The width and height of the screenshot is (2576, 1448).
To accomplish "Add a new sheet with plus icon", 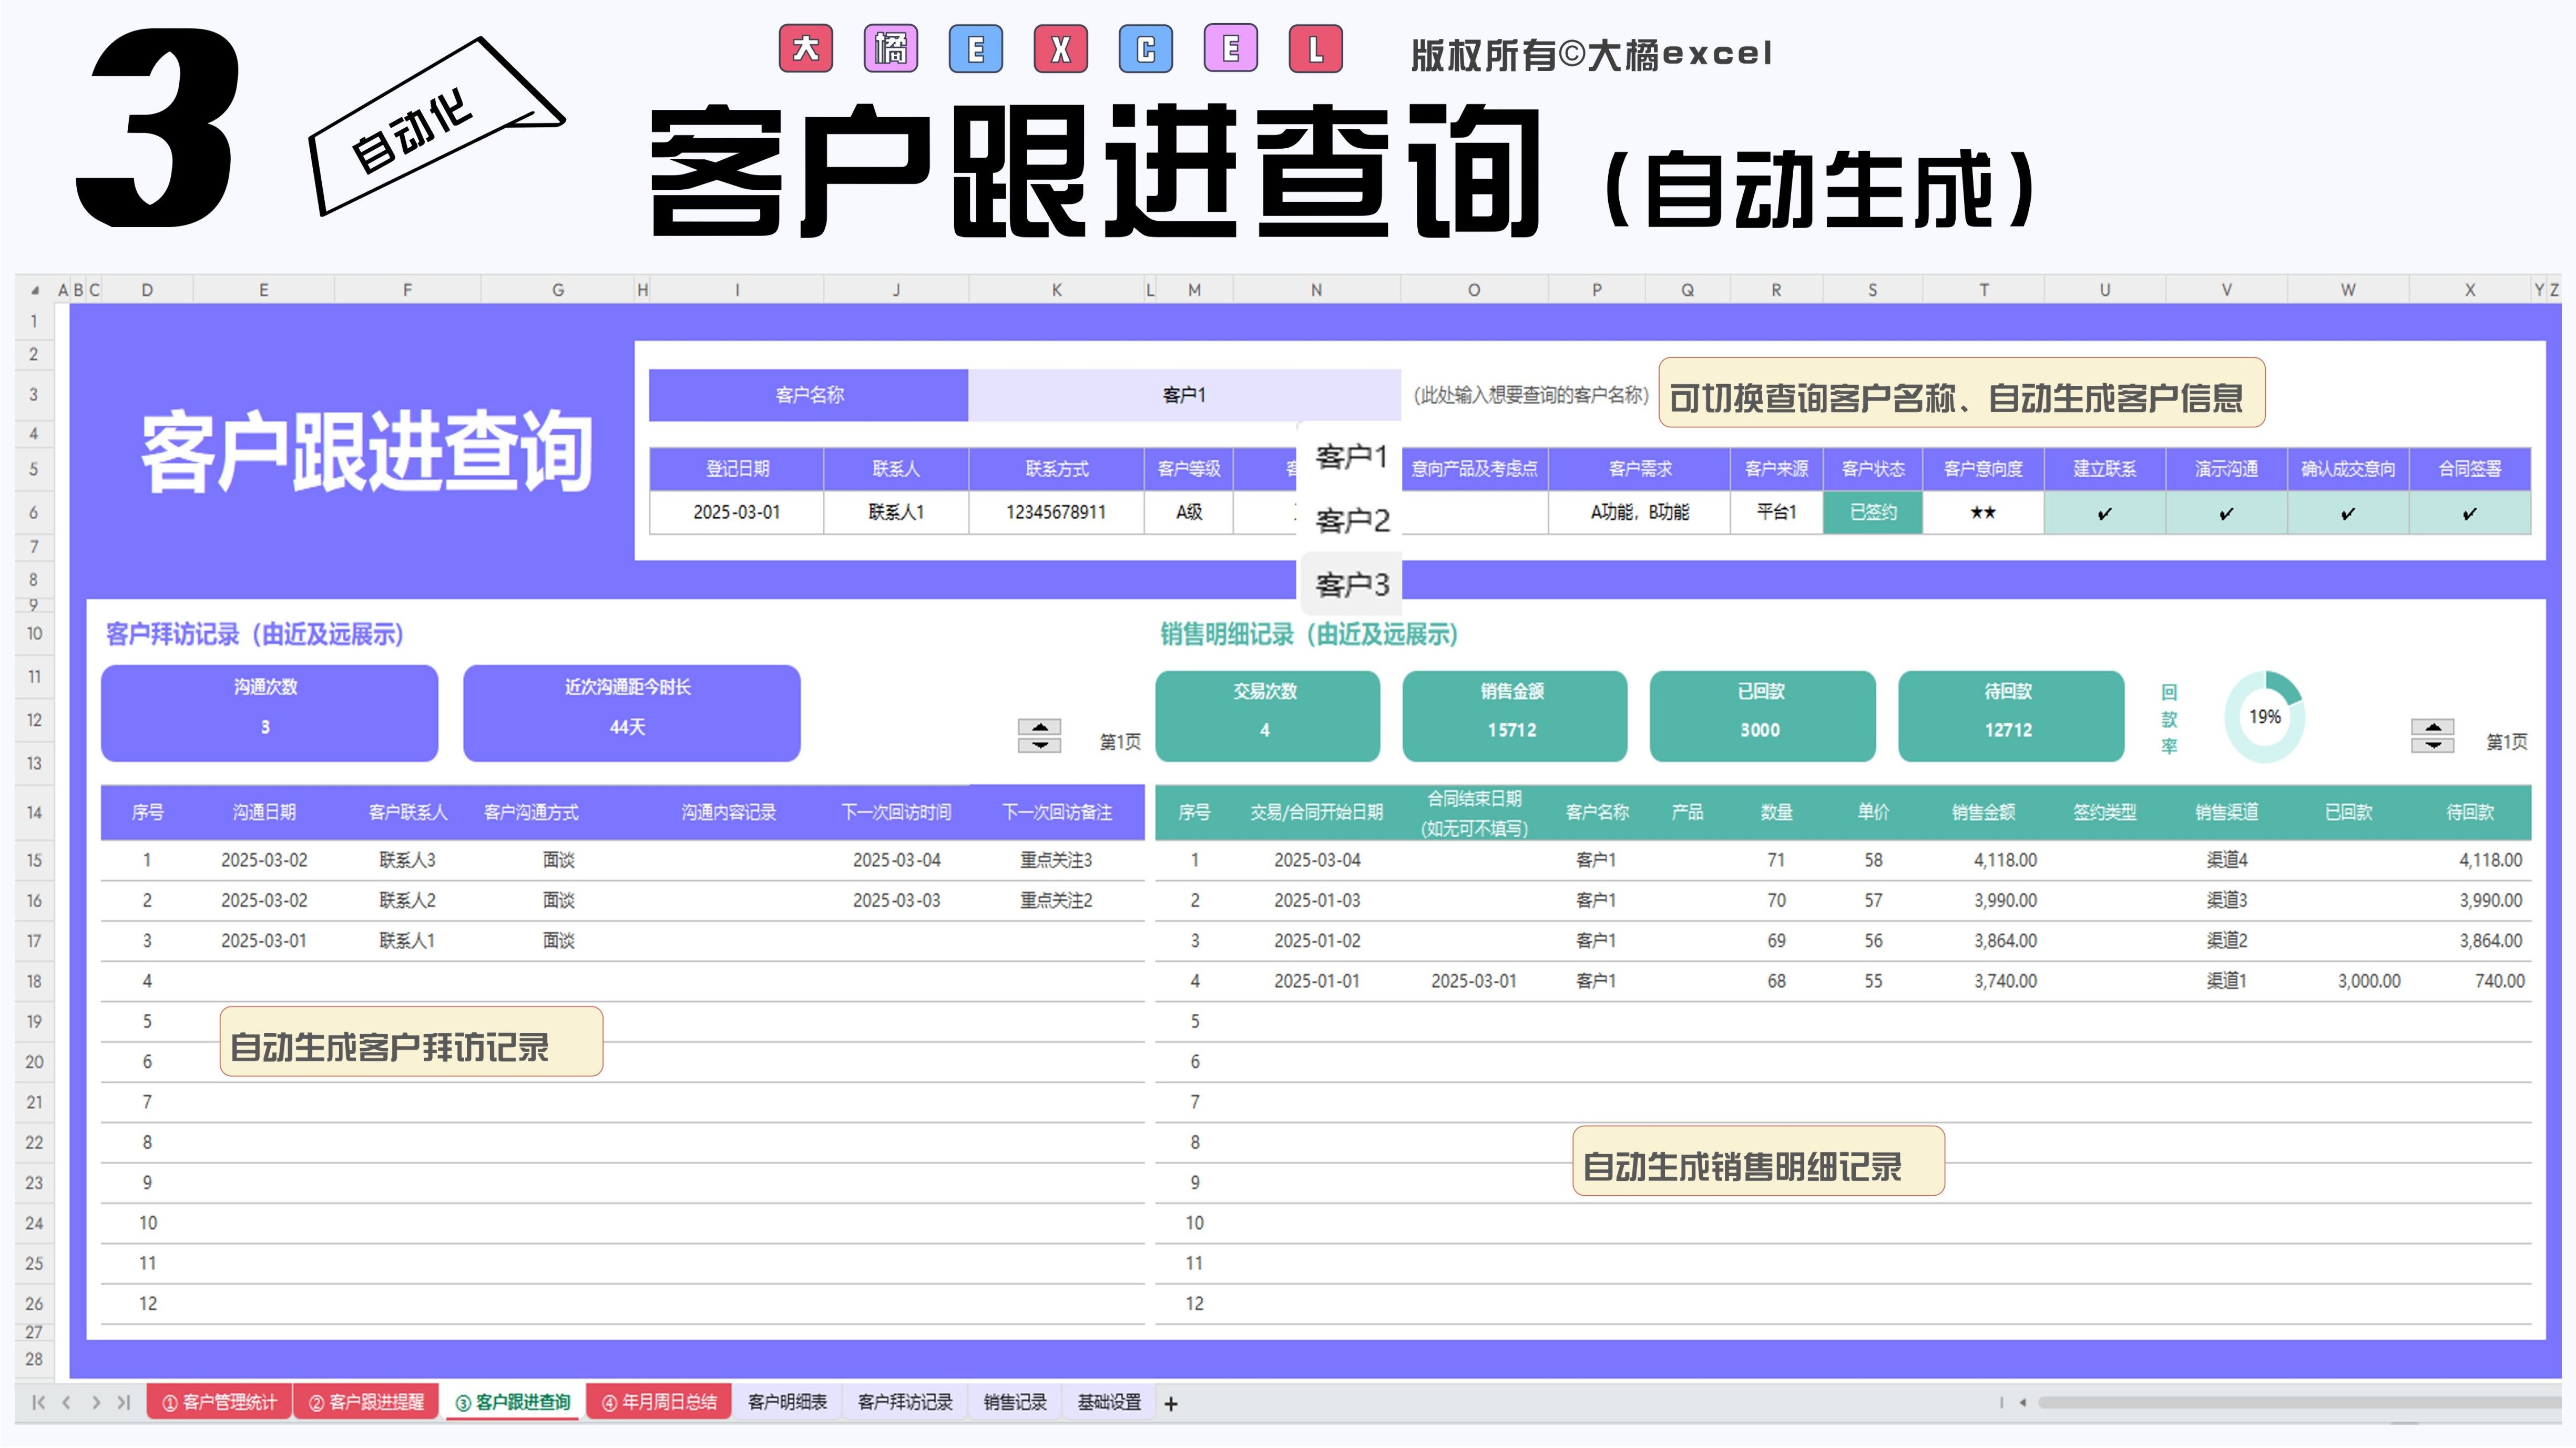I will [x=1171, y=1404].
